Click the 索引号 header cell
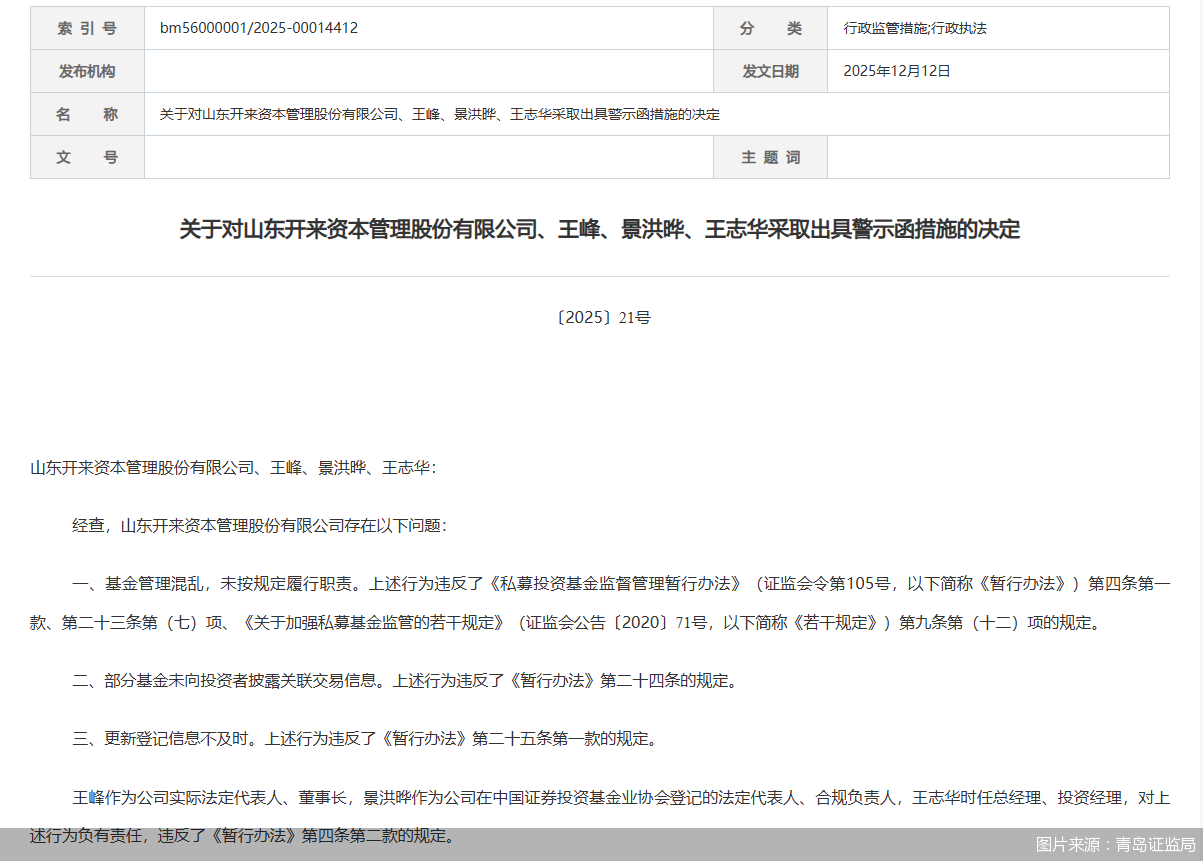The image size is (1203, 861). 87,28
